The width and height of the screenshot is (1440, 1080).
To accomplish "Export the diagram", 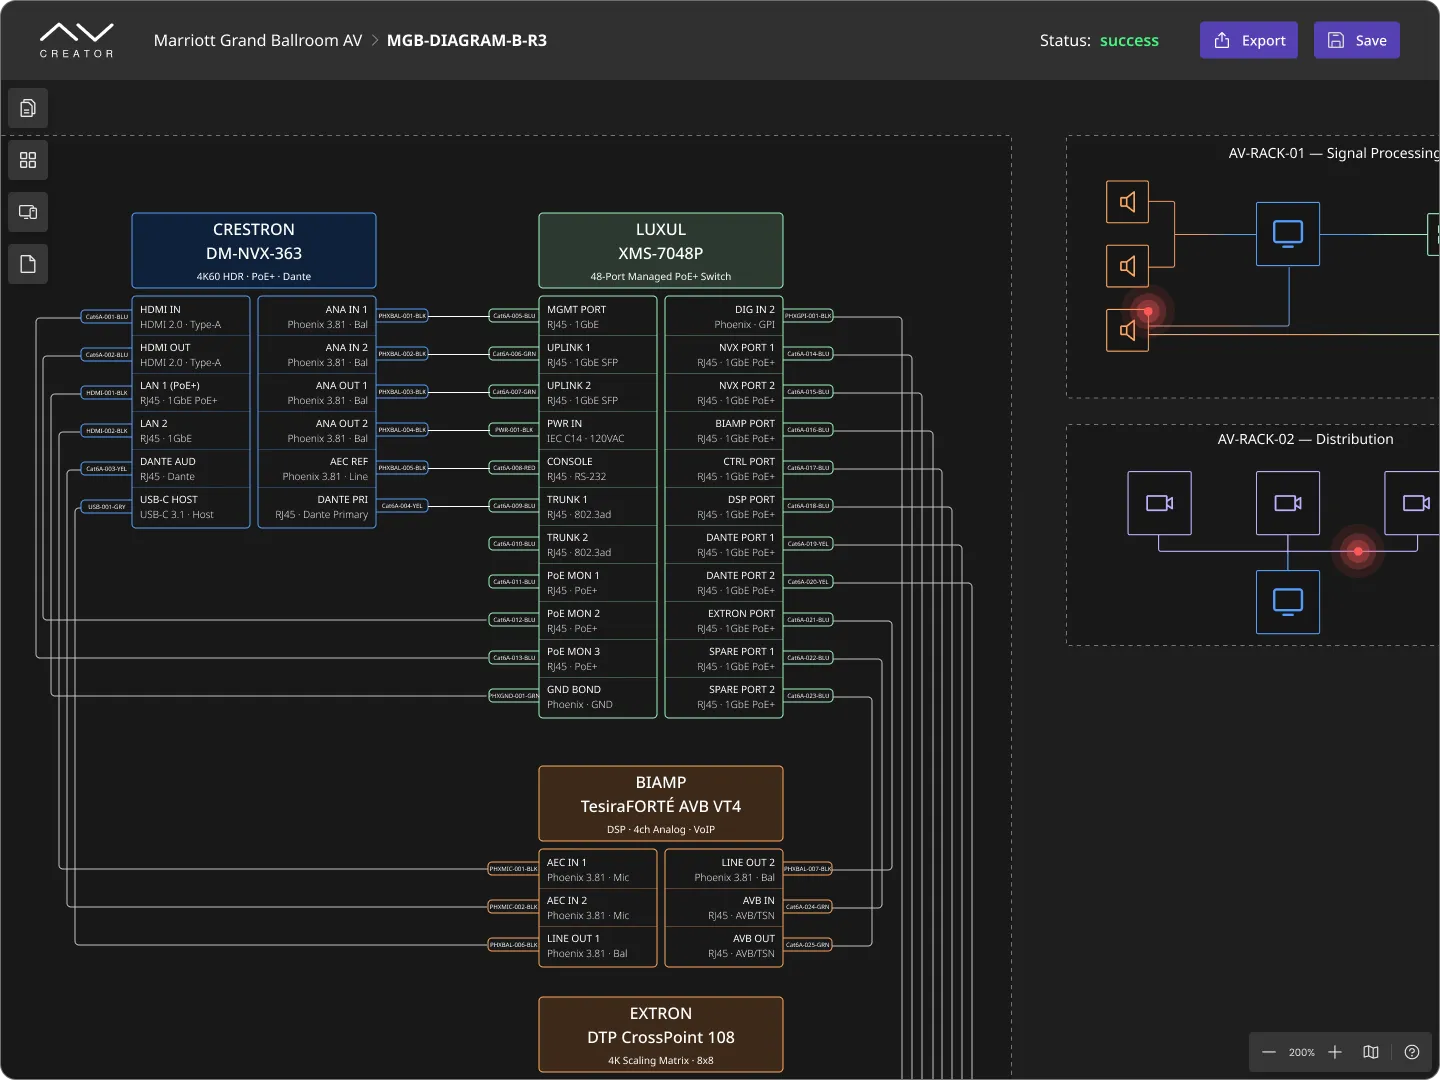I will (1249, 40).
